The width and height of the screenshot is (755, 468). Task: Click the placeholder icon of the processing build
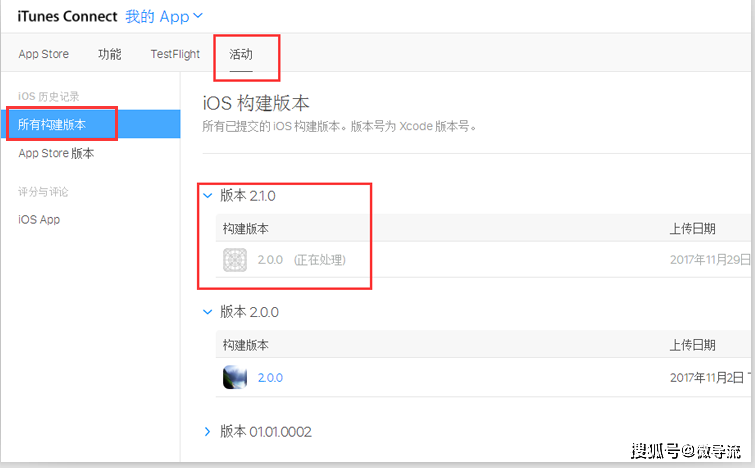pos(235,260)
